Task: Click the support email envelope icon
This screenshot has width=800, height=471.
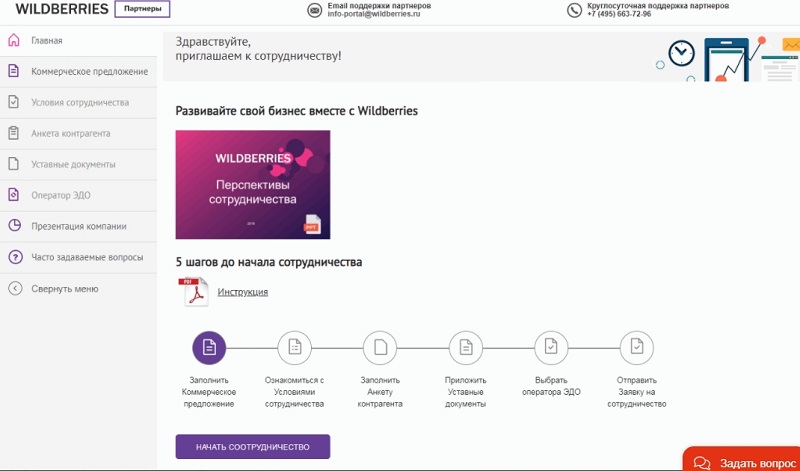Action: point(315,10)
